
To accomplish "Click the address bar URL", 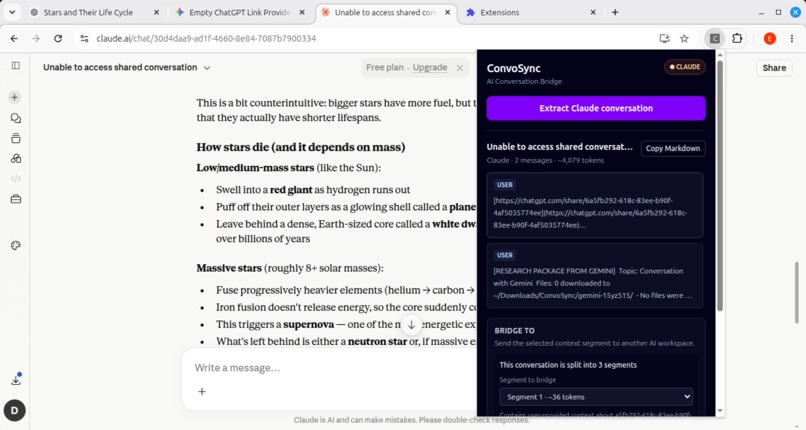I will click(206, 39).
